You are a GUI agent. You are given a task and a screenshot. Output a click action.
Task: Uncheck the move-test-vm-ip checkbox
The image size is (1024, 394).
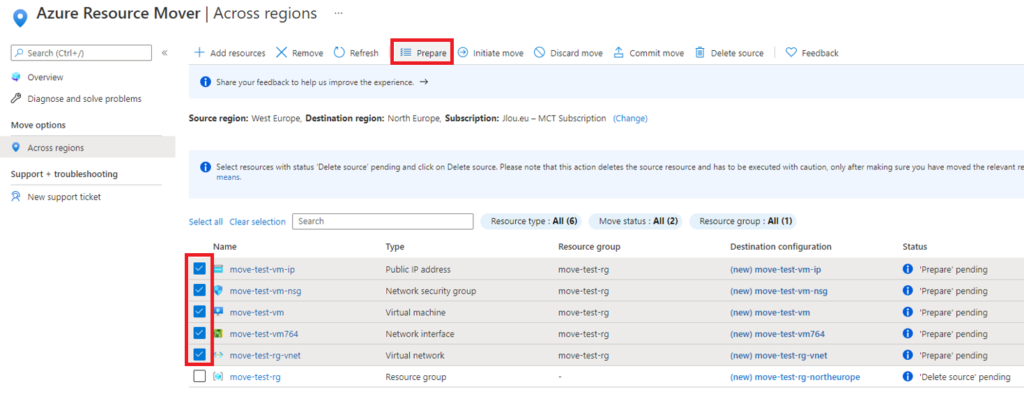[200, 269]
